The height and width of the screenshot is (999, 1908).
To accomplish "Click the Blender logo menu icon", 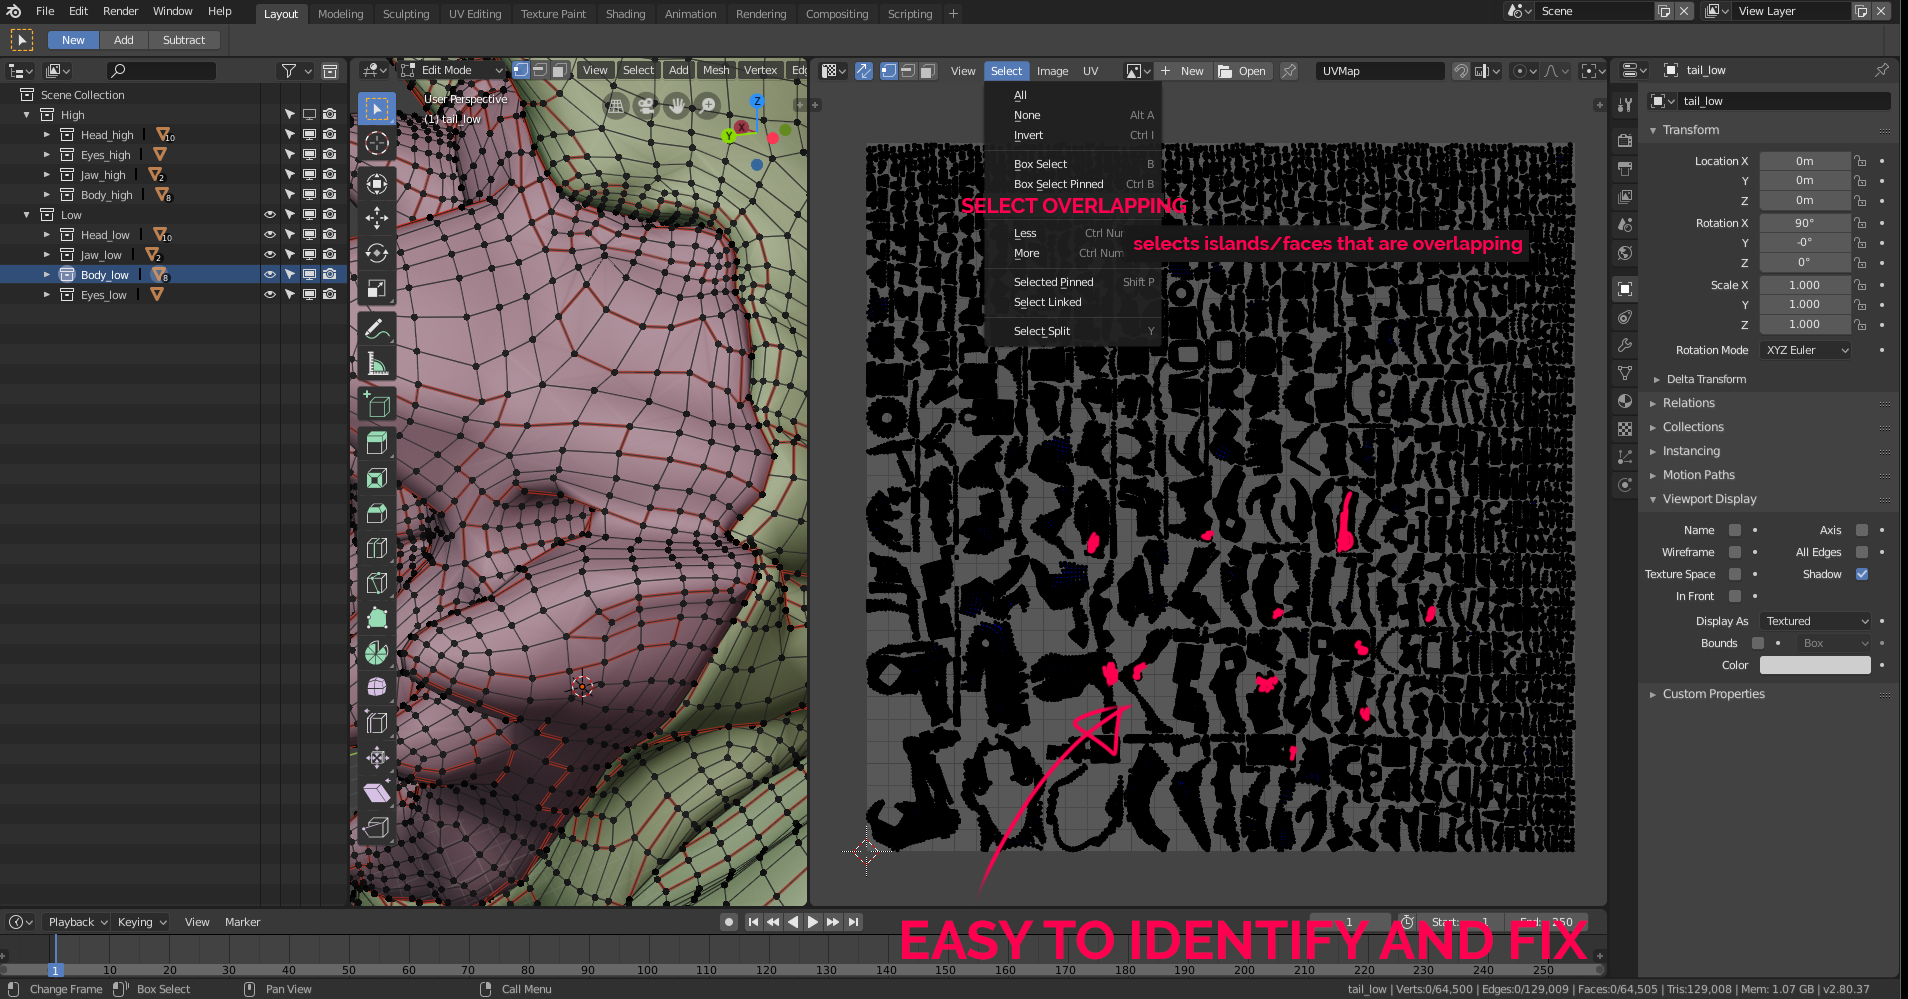I will (14, 11).
